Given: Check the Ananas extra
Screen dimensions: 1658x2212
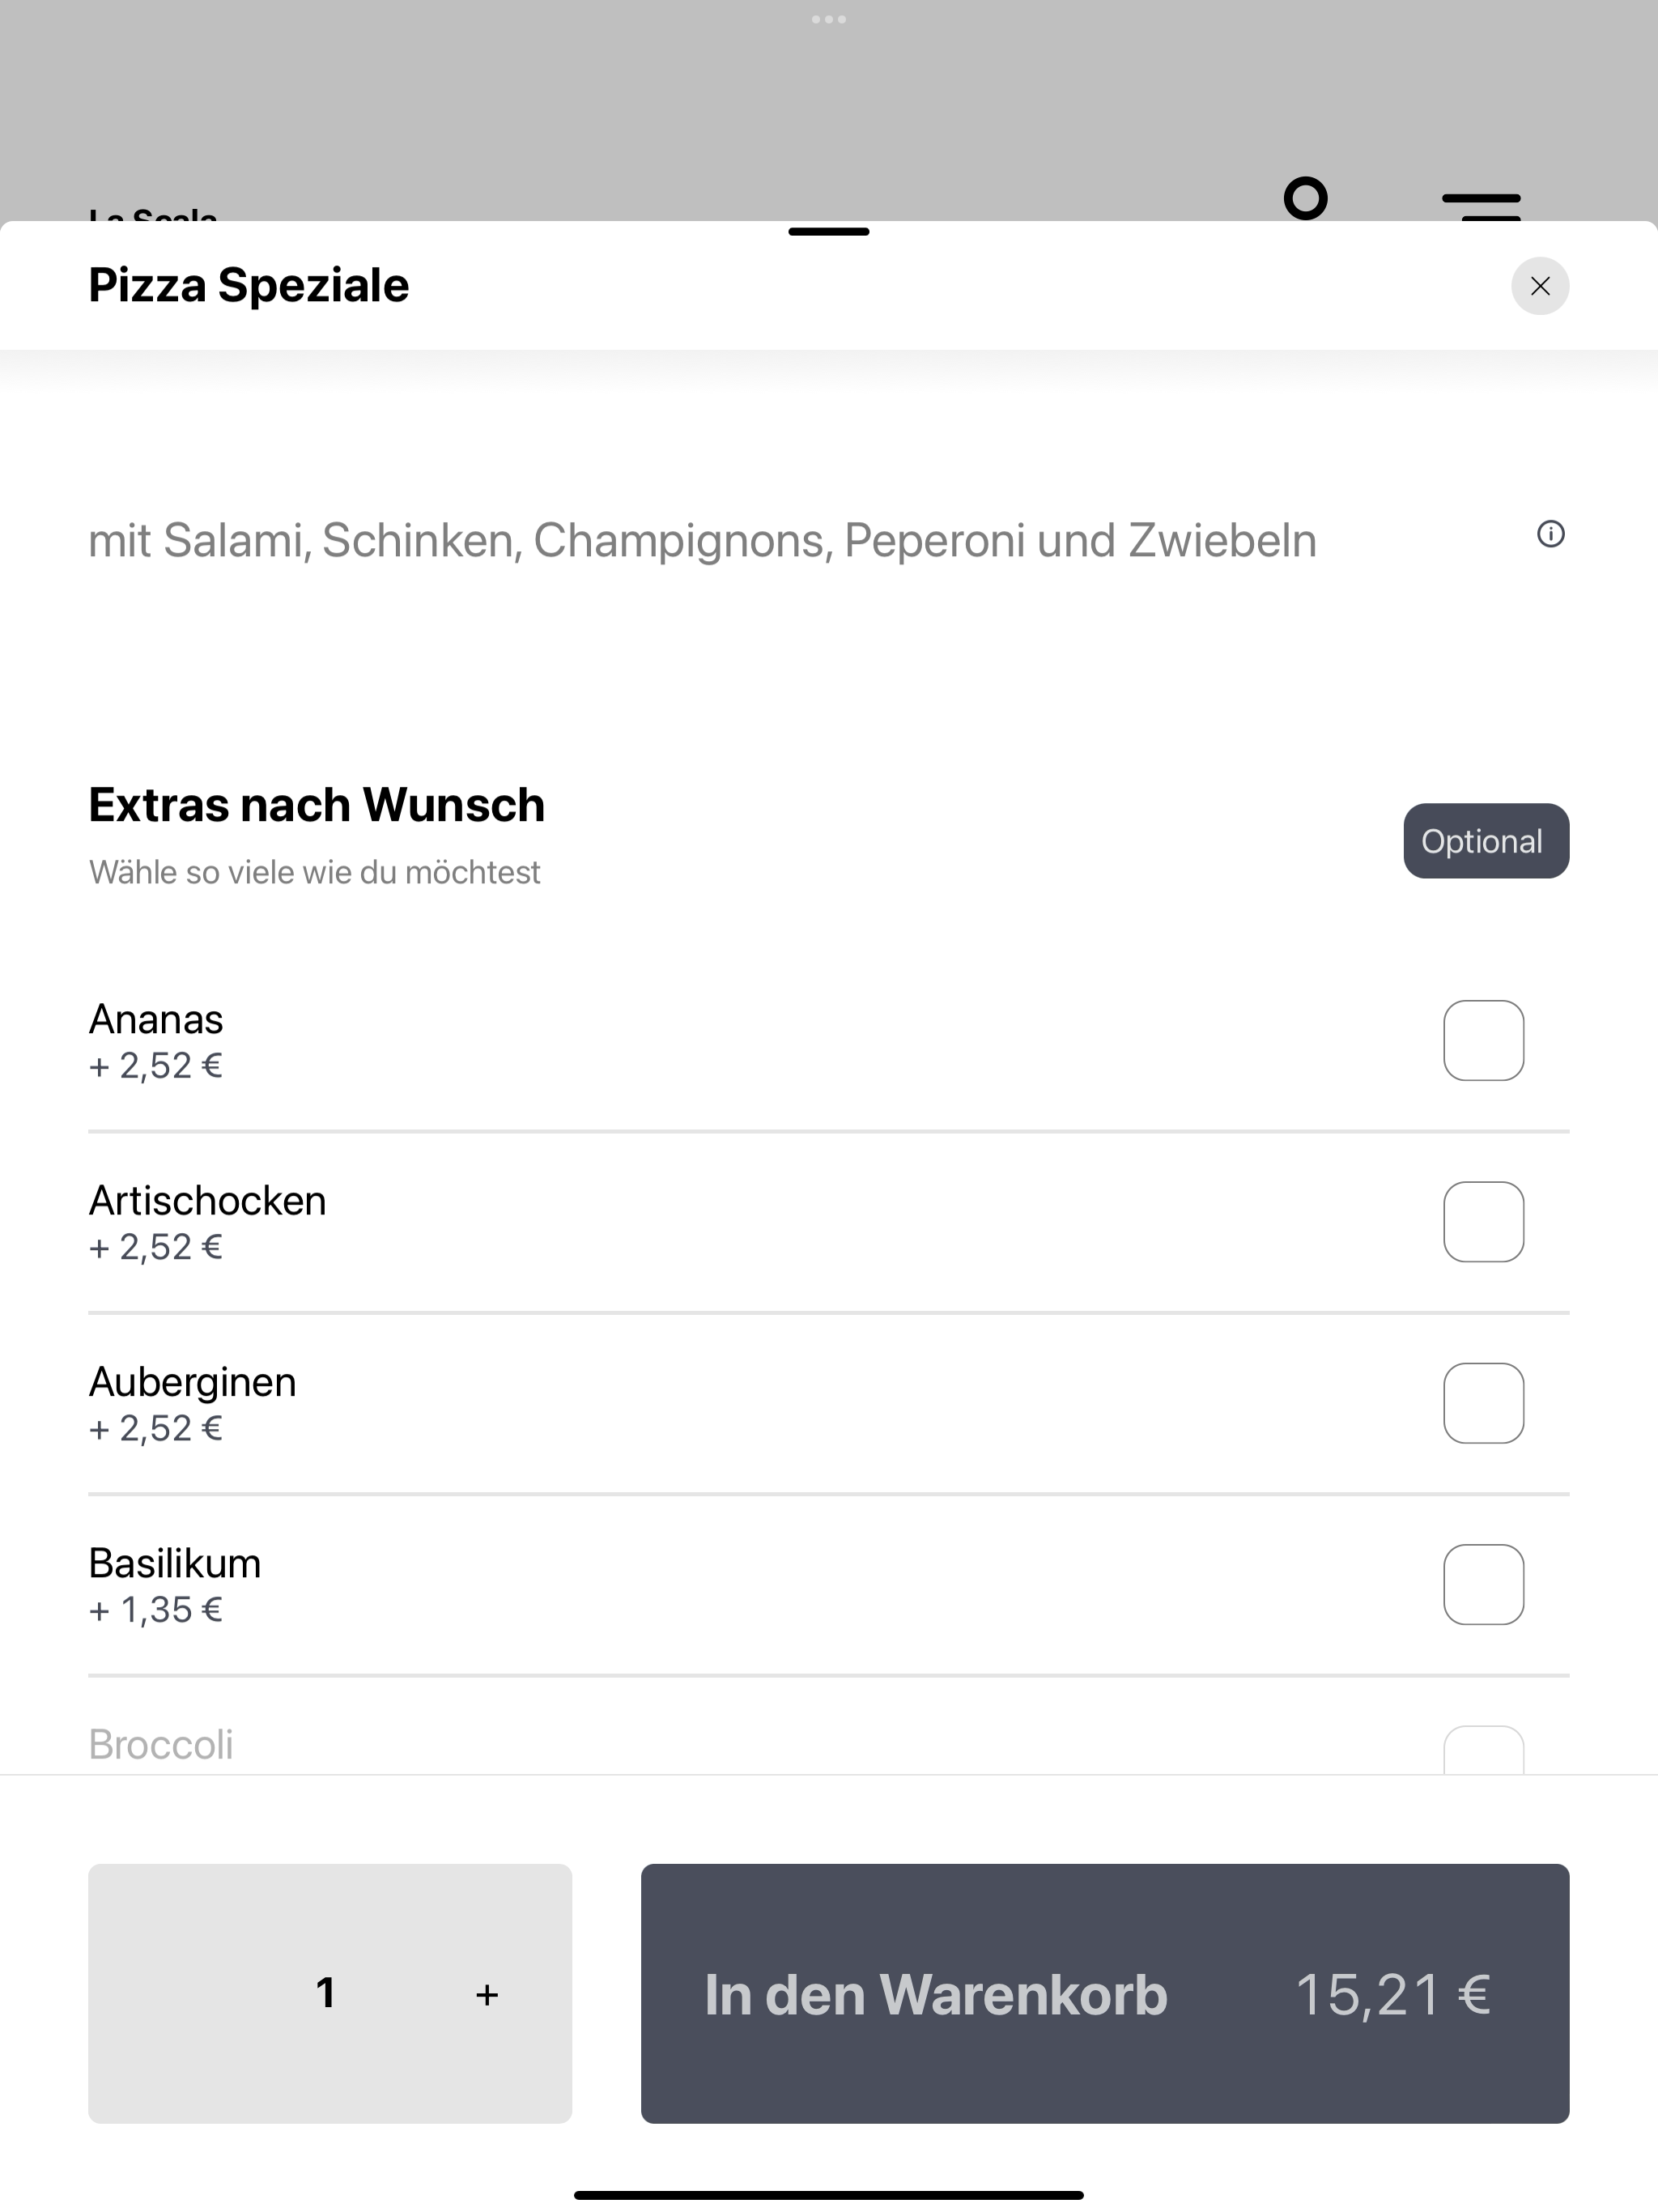Looking at the screenshot, I should coord(1483,1040).
